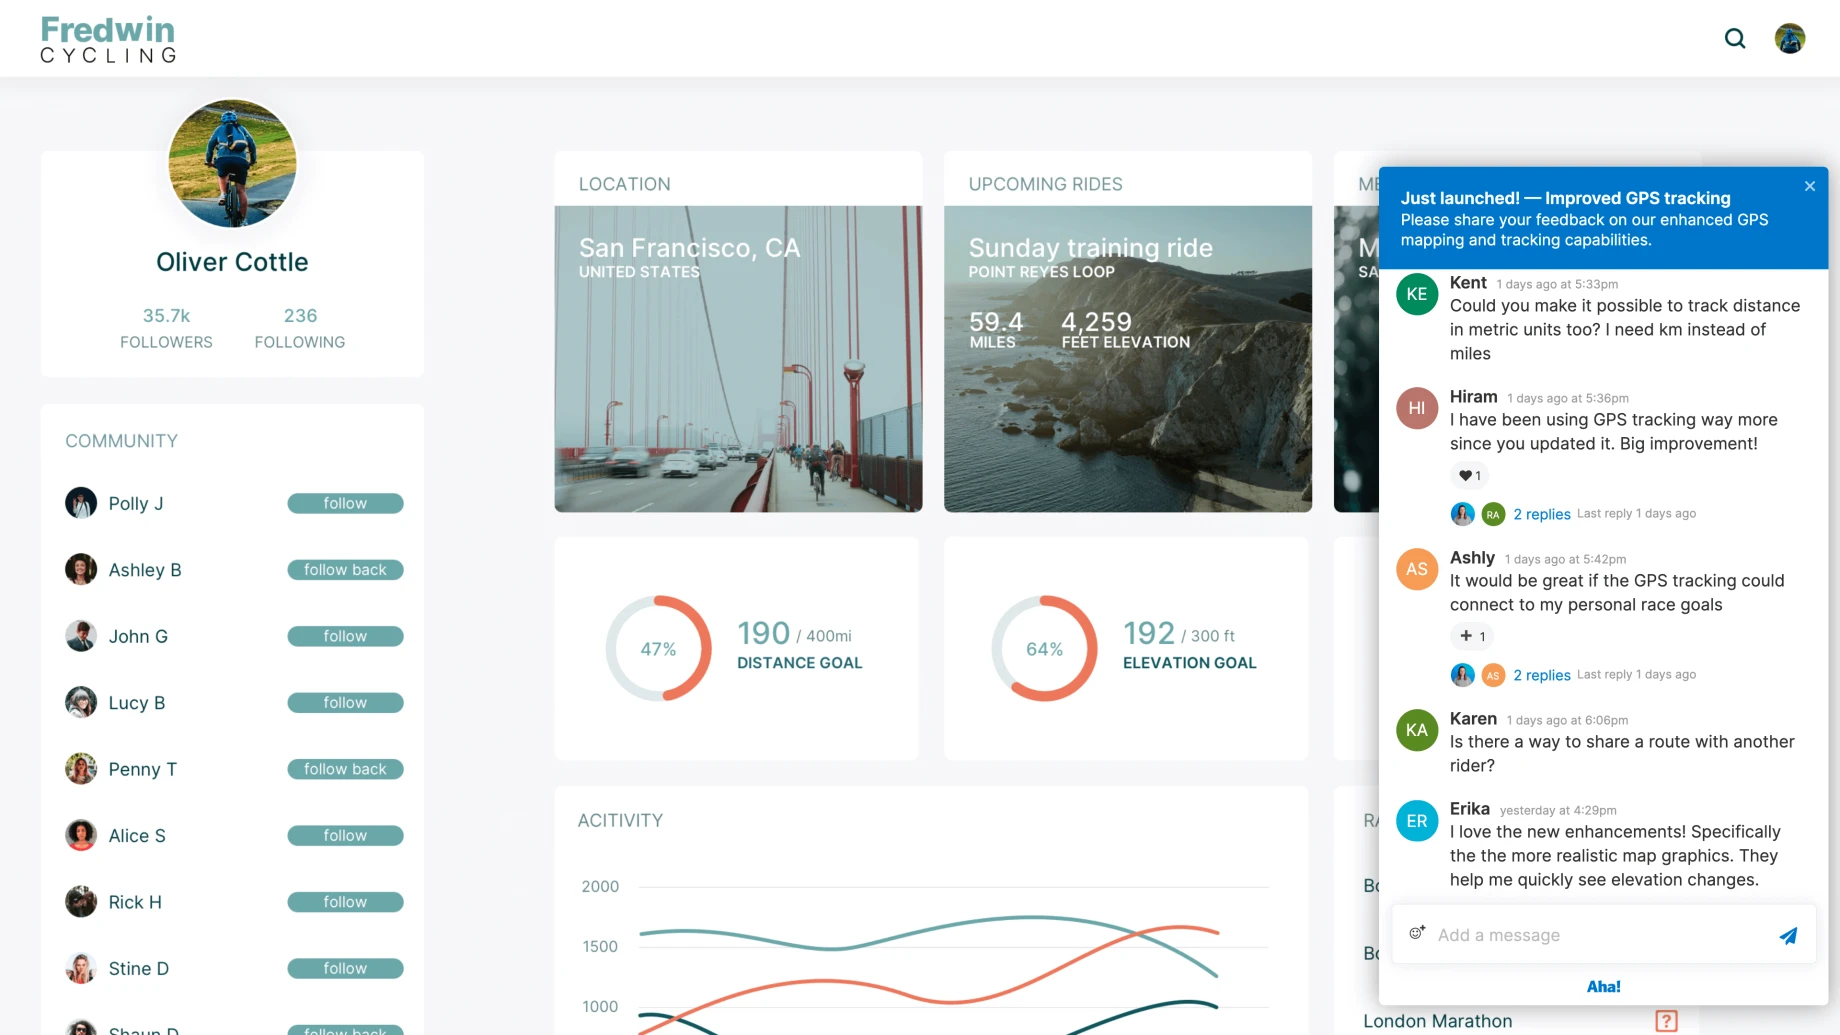Click the Fredwin Cycling logo
This screenshot has width=1840, height=1035.
(x=108, y=39)
